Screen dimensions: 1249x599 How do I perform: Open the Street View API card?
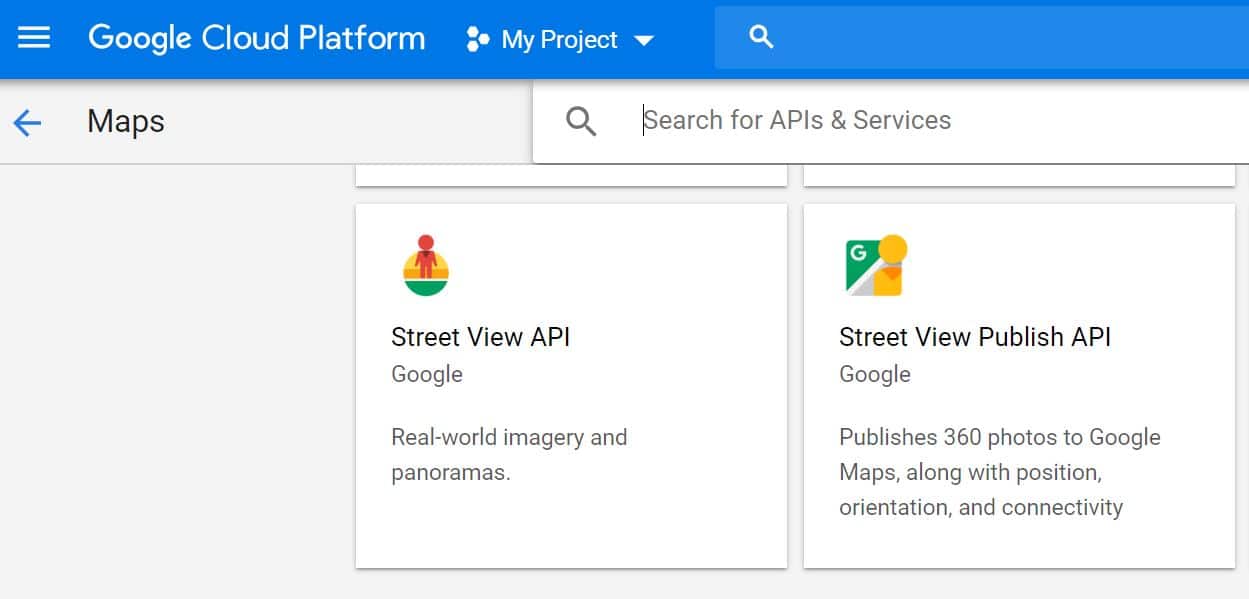571,385
